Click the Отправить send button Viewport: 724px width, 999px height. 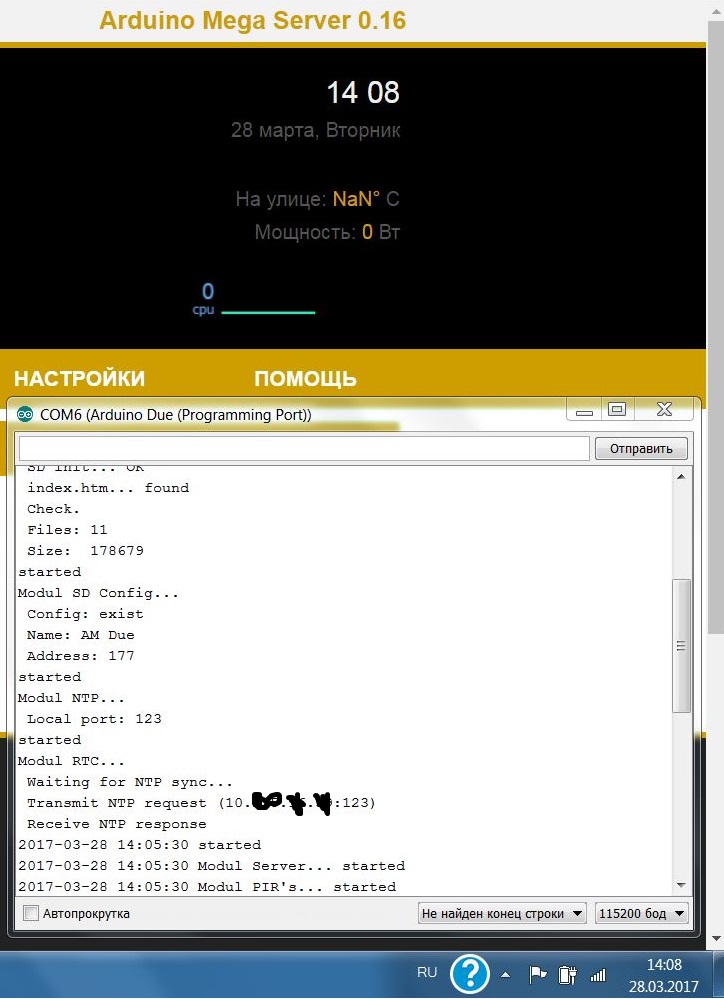(641, 449)
